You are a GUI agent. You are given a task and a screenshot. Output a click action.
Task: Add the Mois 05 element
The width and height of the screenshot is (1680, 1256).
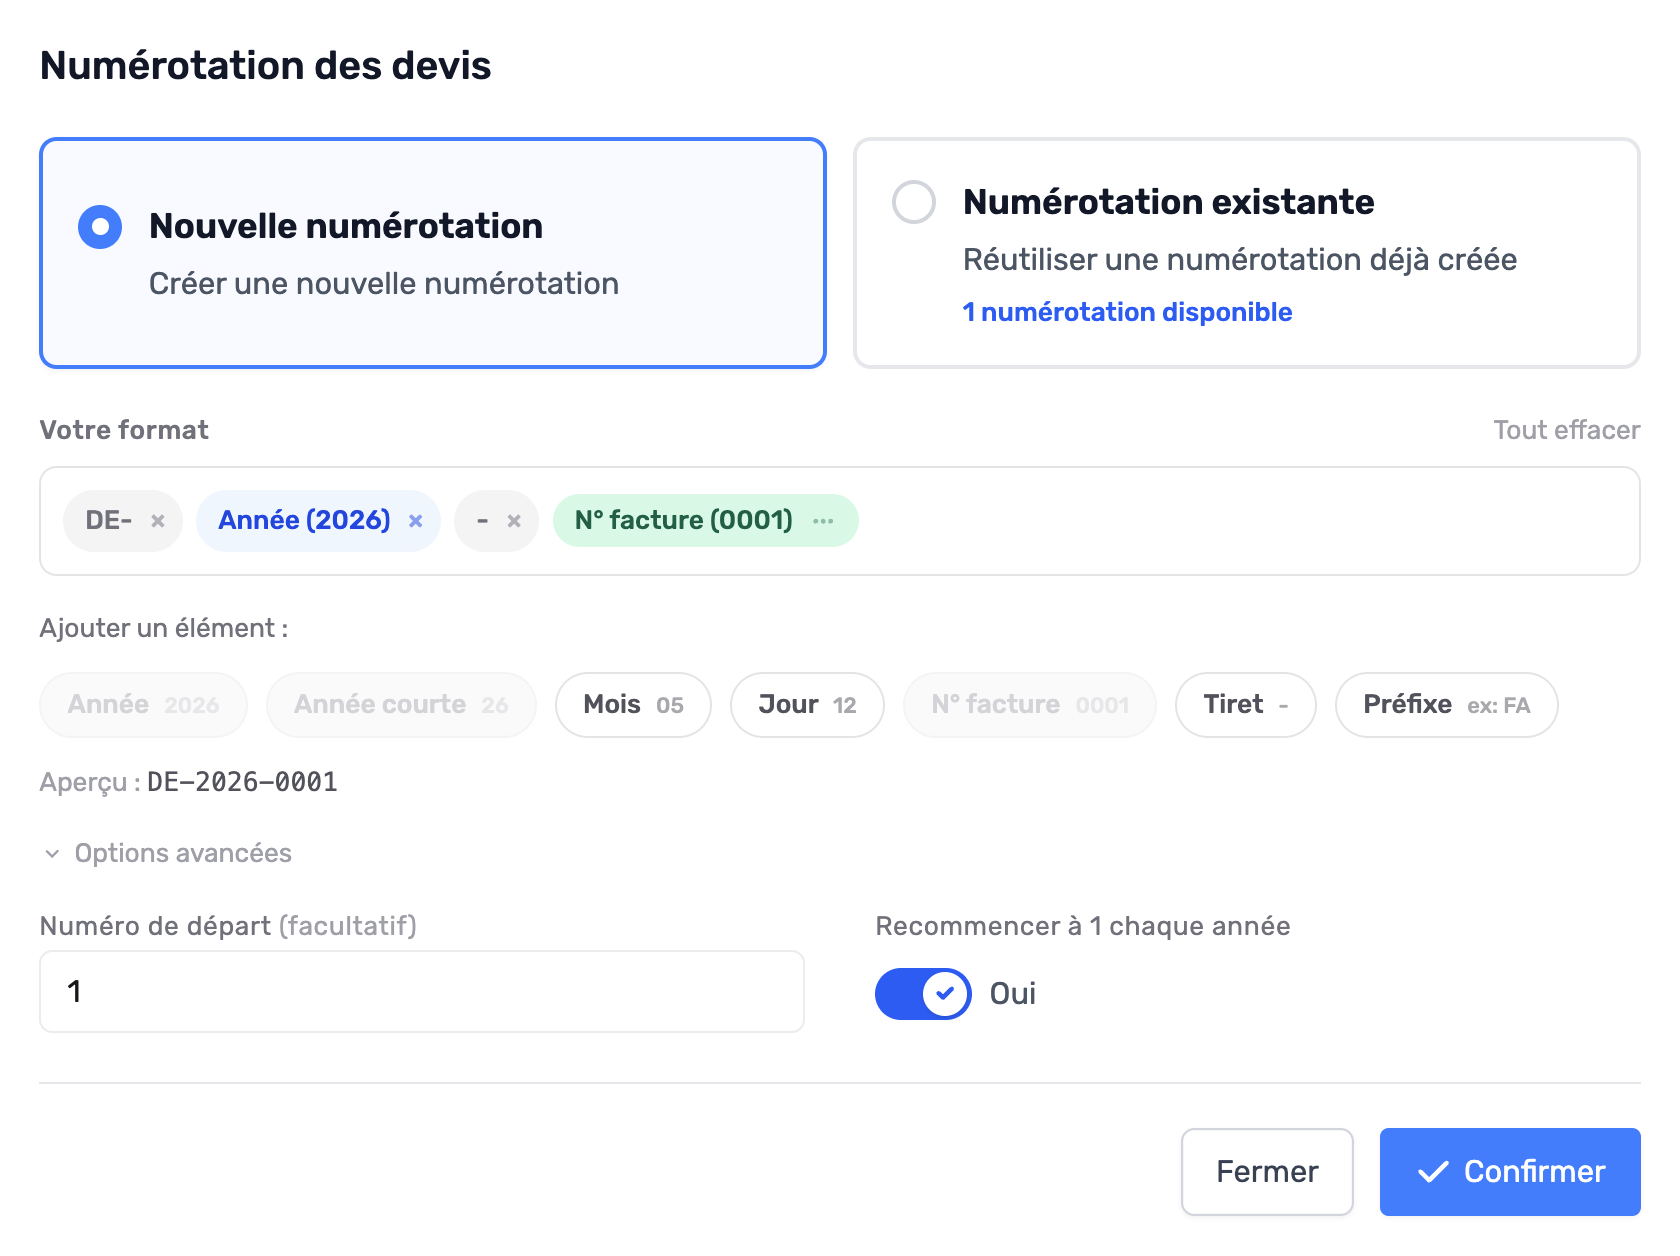tap(633, 705)
